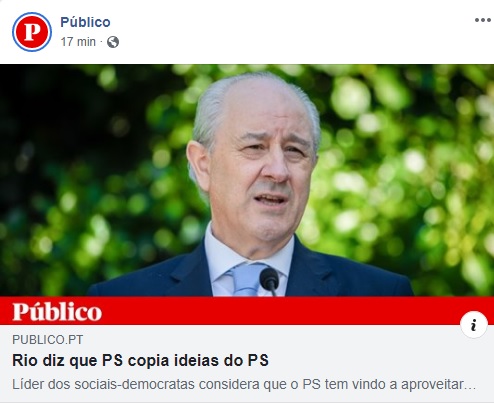Click the trailing ellipsis of truncated description
Screen dimensions: 494x404
coord(470,387)
